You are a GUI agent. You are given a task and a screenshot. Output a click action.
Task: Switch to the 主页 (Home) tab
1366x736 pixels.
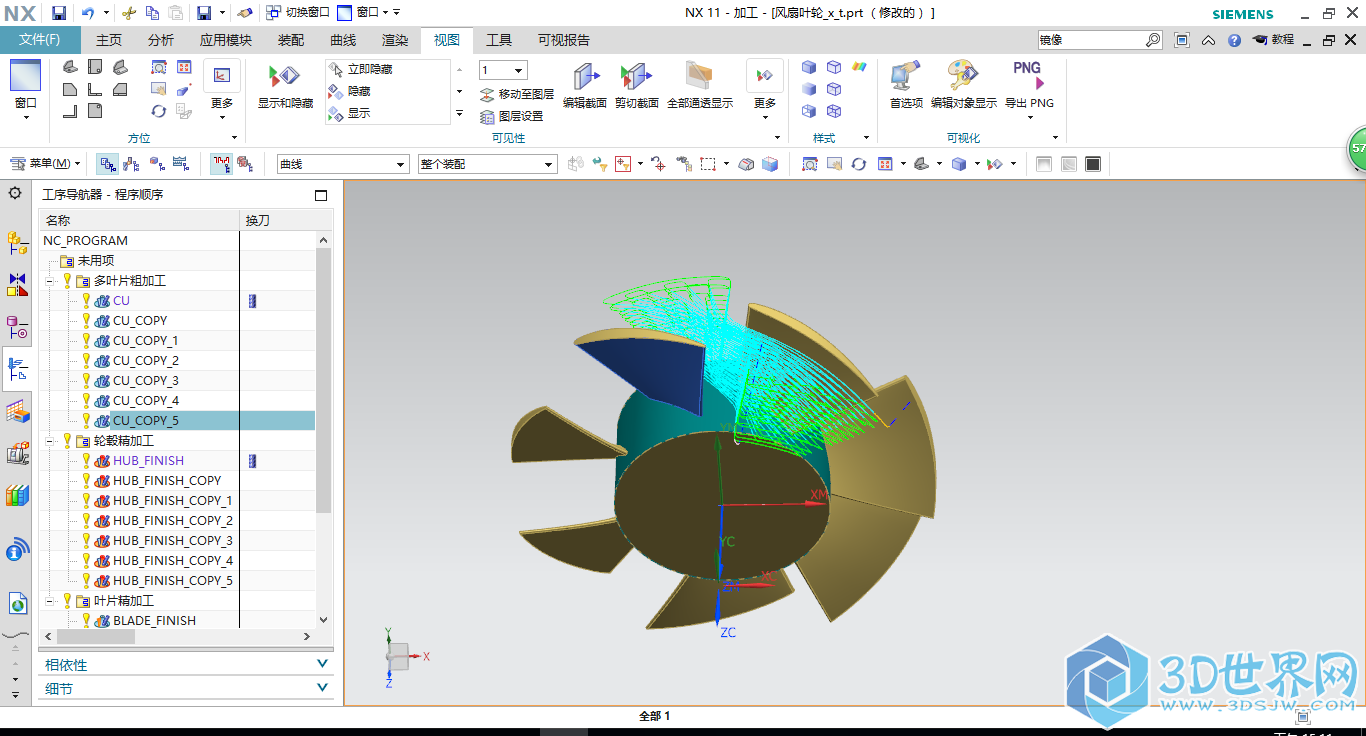[108, 40]
